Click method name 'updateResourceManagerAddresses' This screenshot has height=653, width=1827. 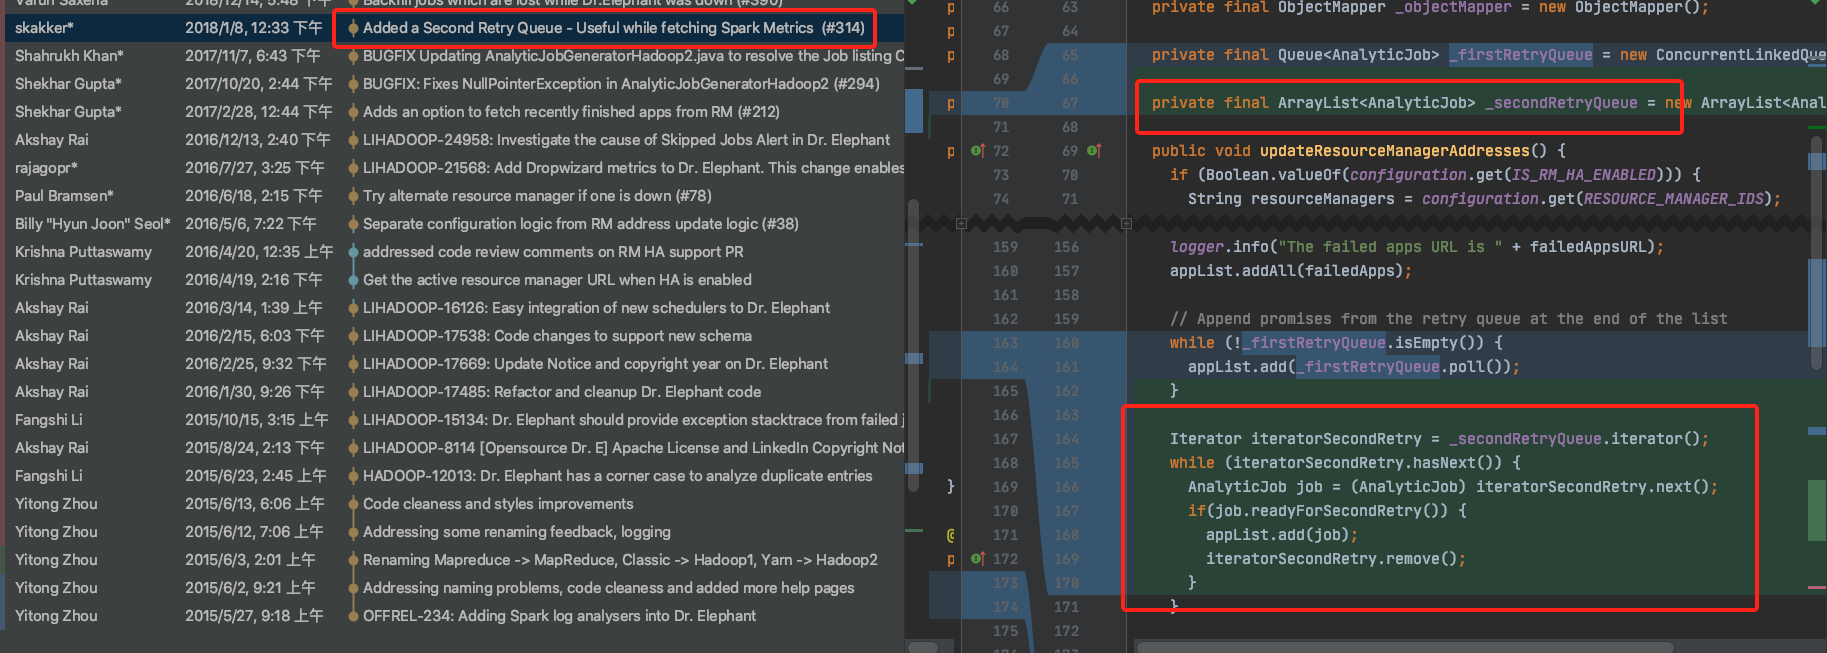[1394, 151]
